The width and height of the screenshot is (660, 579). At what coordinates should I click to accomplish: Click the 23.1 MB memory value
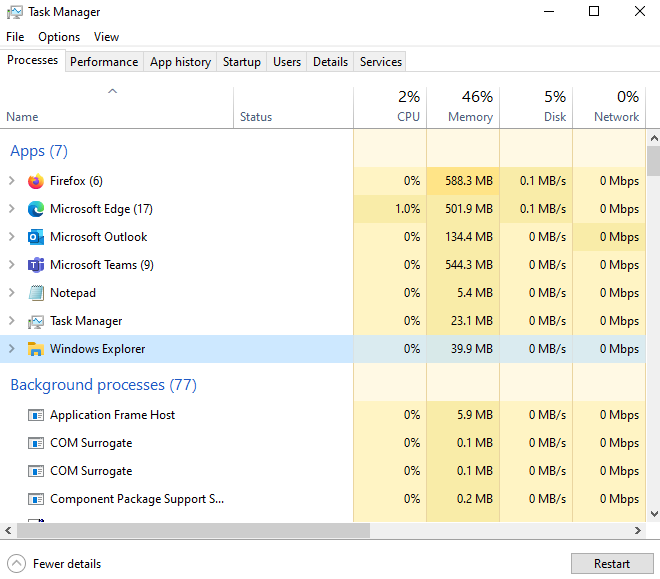[471, 321]
